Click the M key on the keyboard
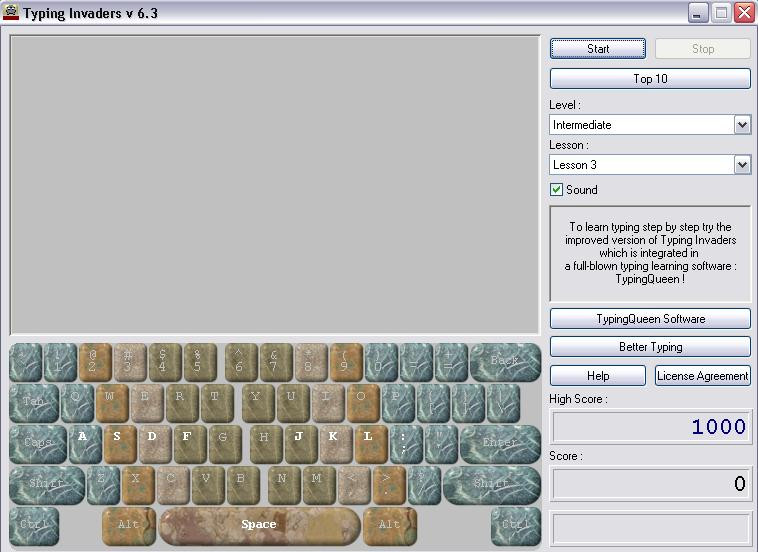This screenshot has width=758, height=552. point(319,485)
